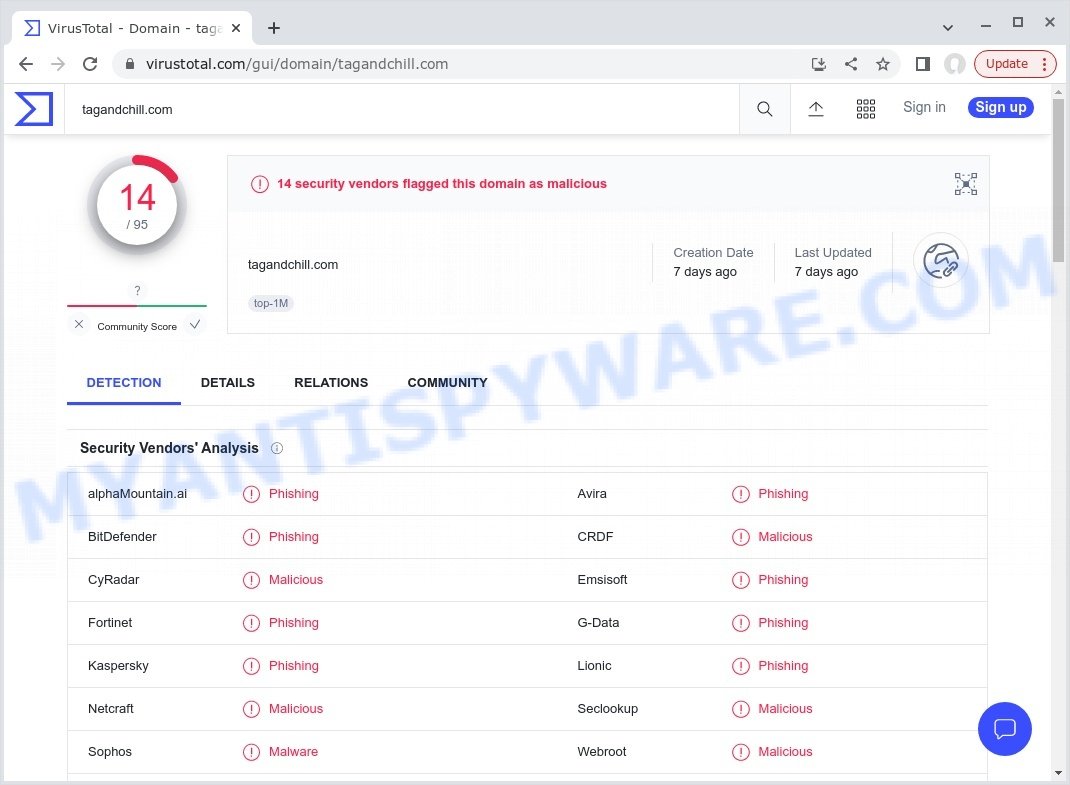Select the VirusTotal browser tab
The height and width of the screenshot is (785, 1070).
(132, 29)
